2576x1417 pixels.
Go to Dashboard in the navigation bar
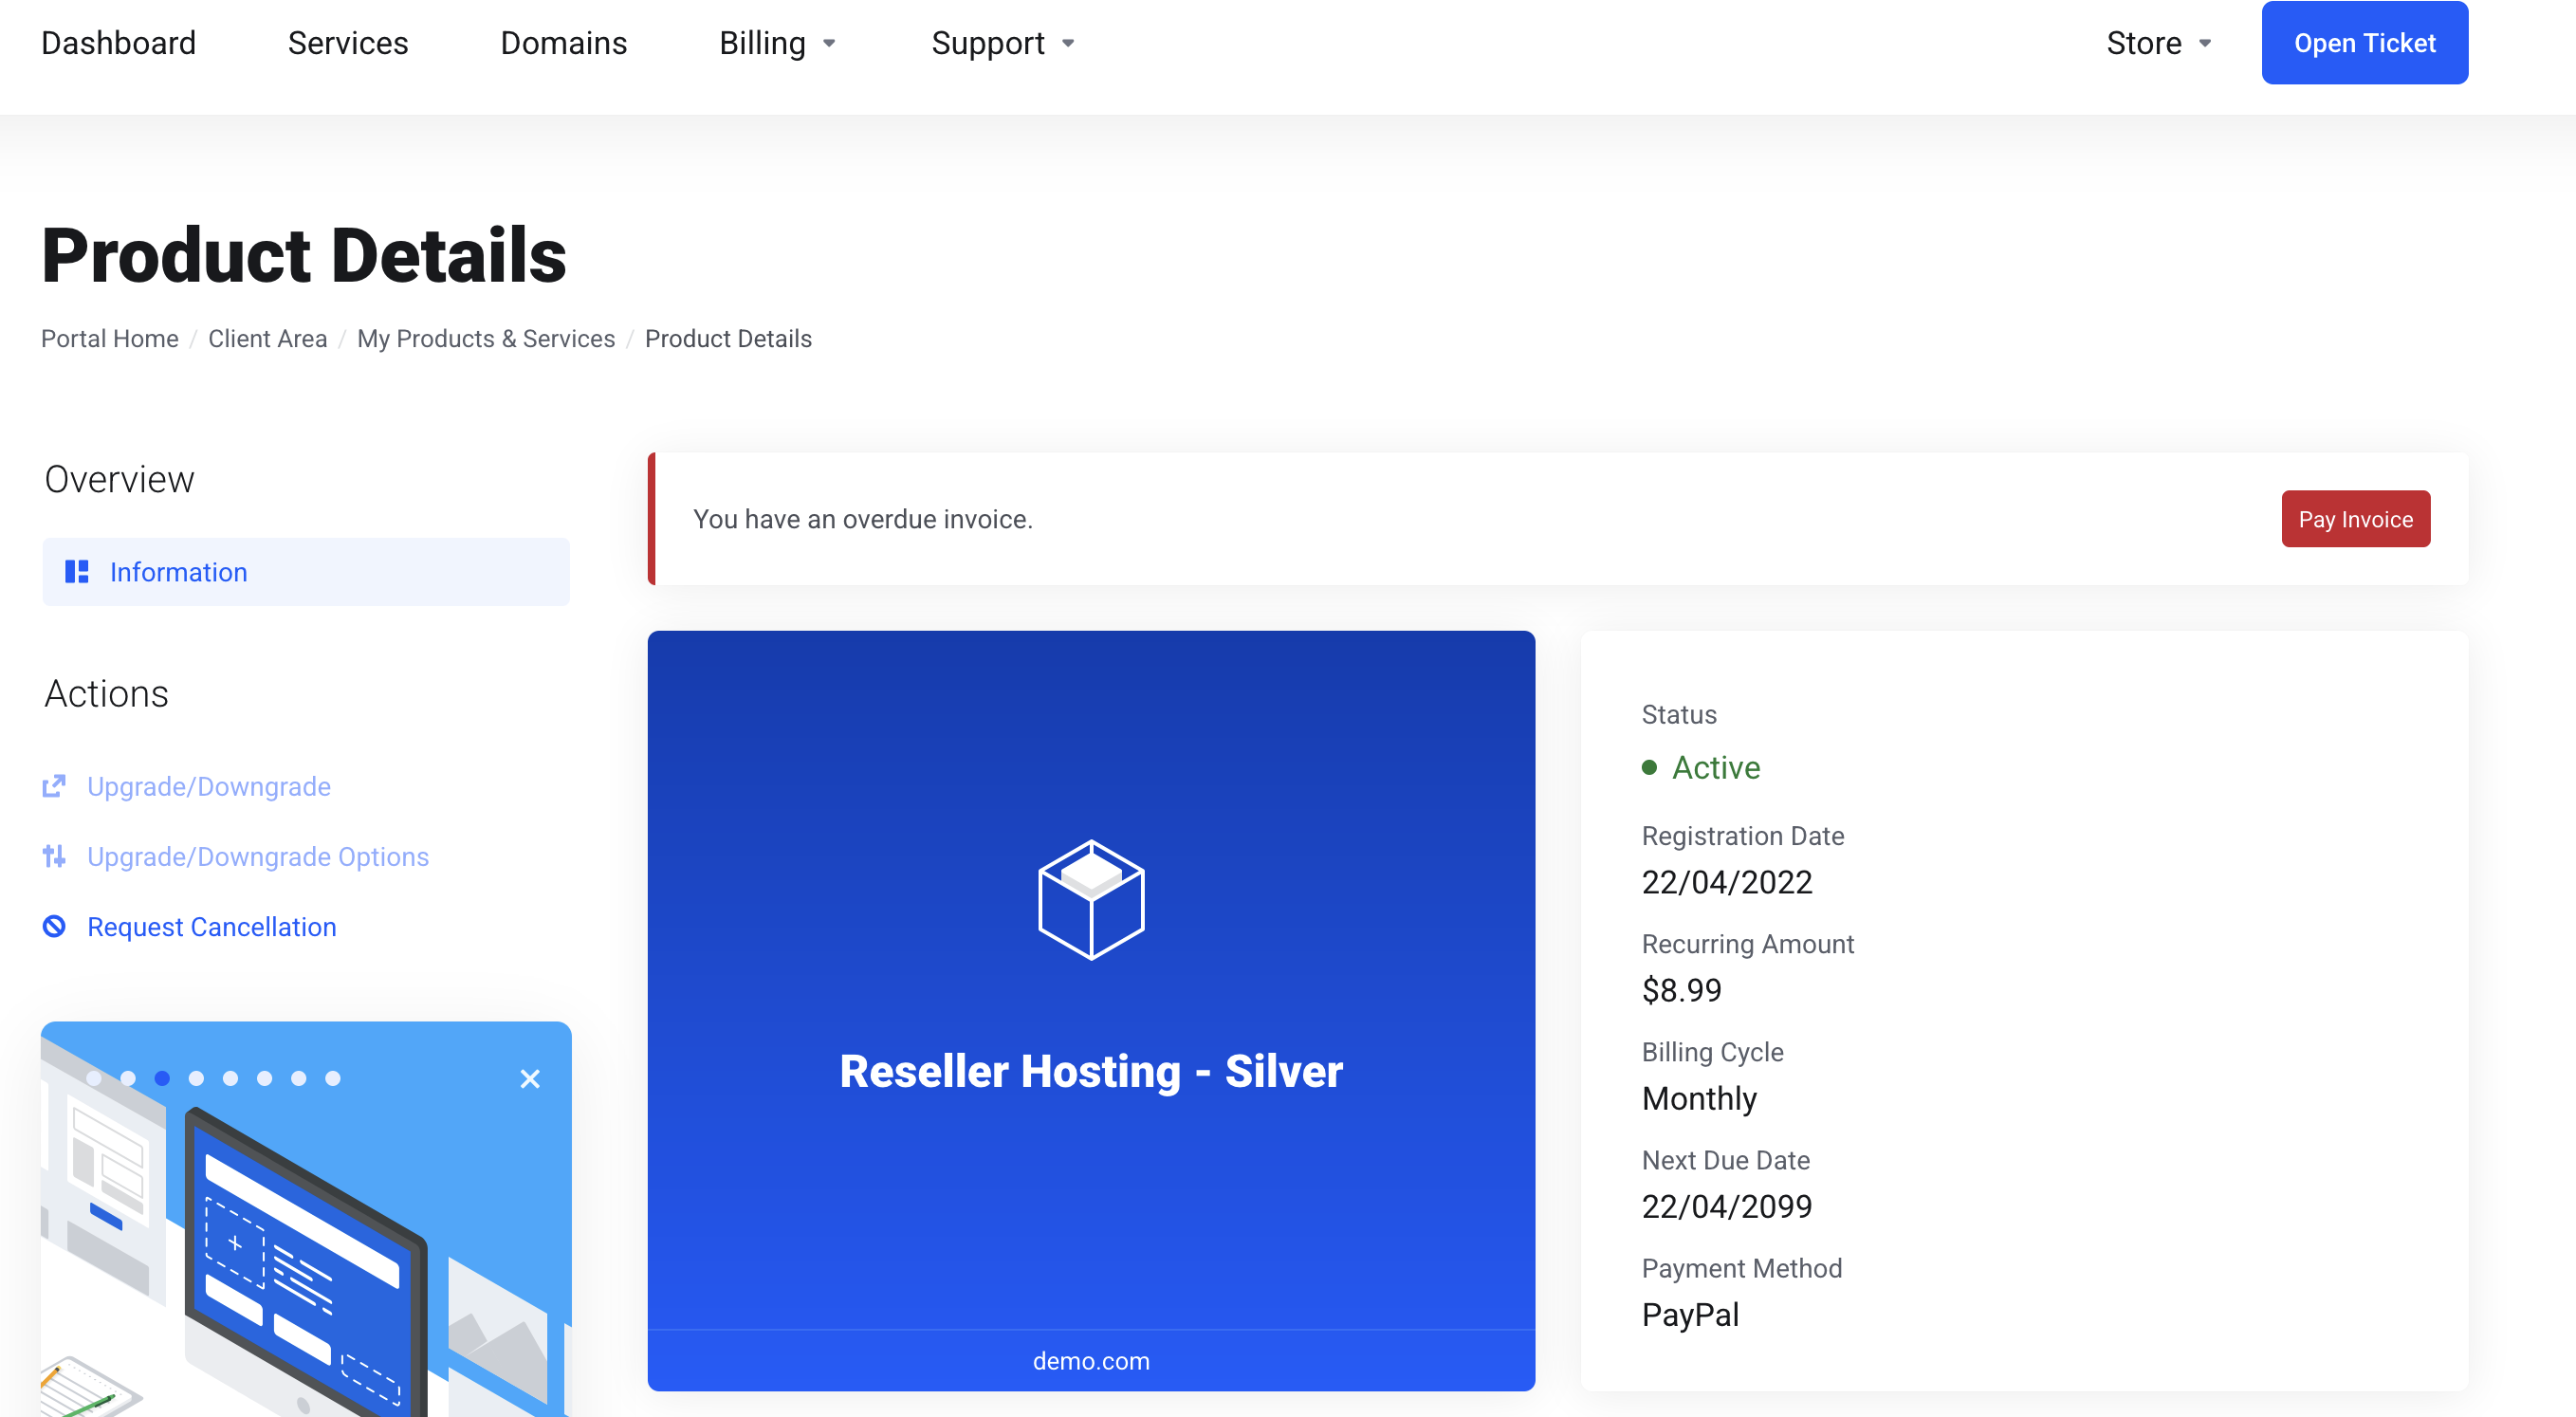click(x=118, y=43)
